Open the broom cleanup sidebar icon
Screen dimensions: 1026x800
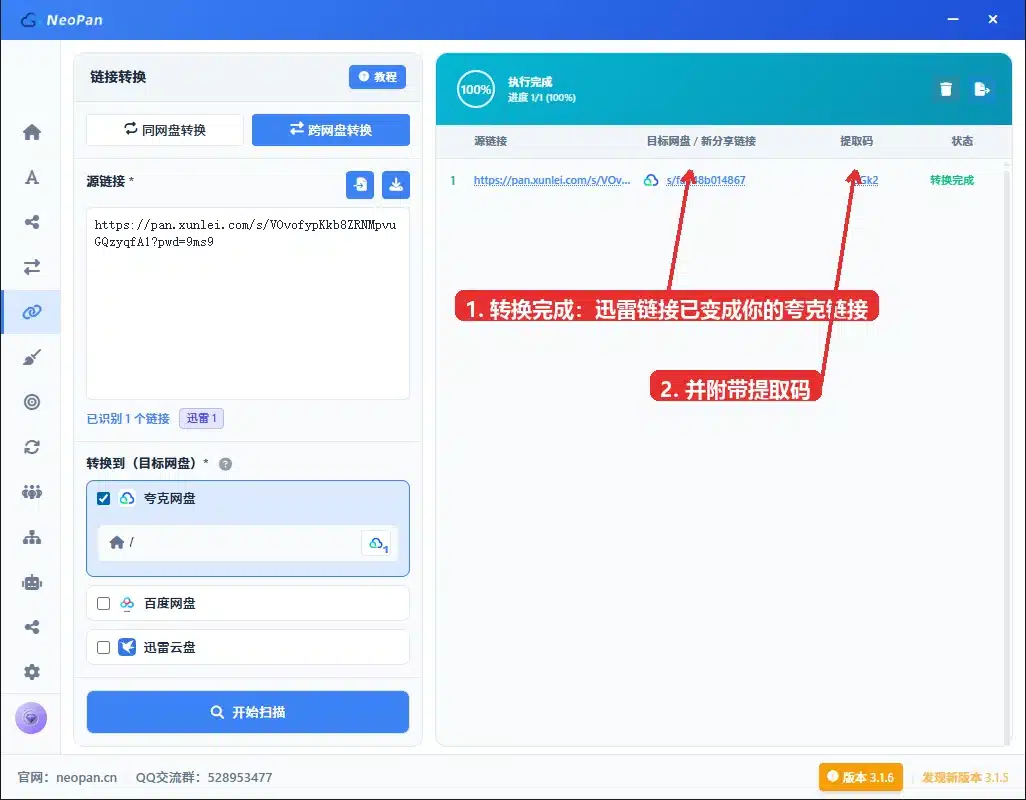tap(31, 357)
